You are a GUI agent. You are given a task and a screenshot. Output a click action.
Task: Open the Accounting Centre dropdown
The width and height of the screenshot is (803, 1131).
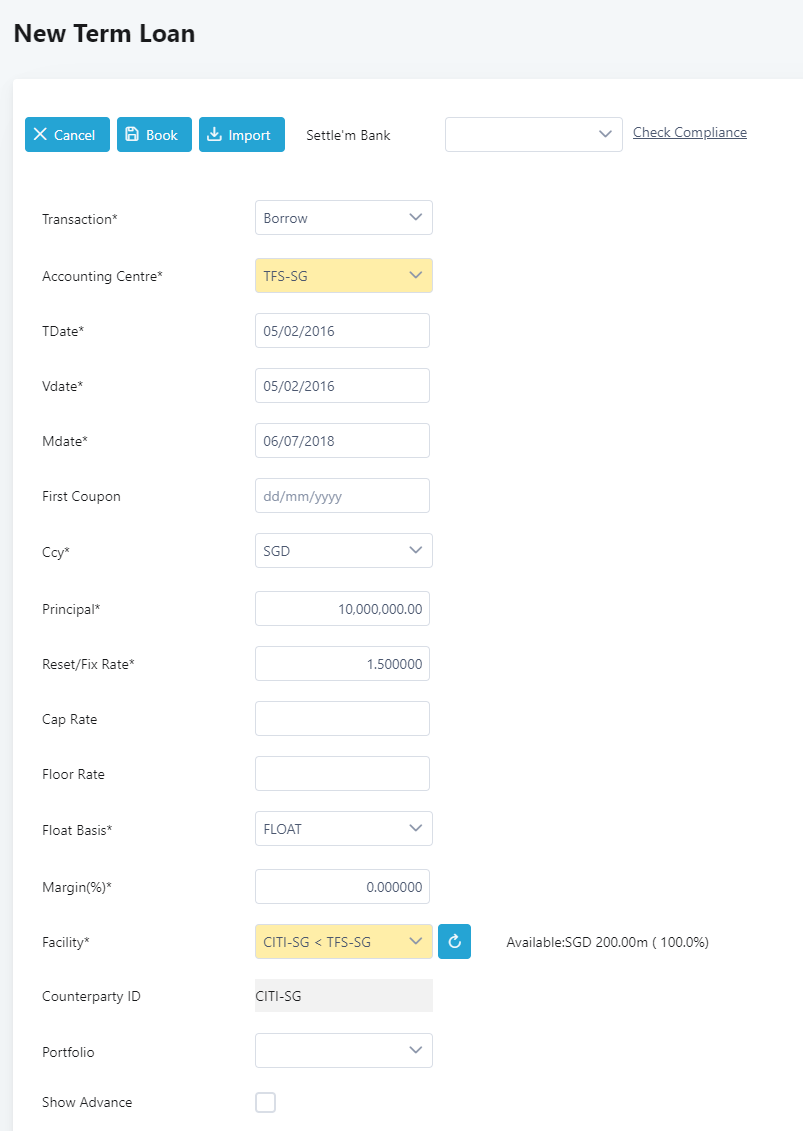343,276
